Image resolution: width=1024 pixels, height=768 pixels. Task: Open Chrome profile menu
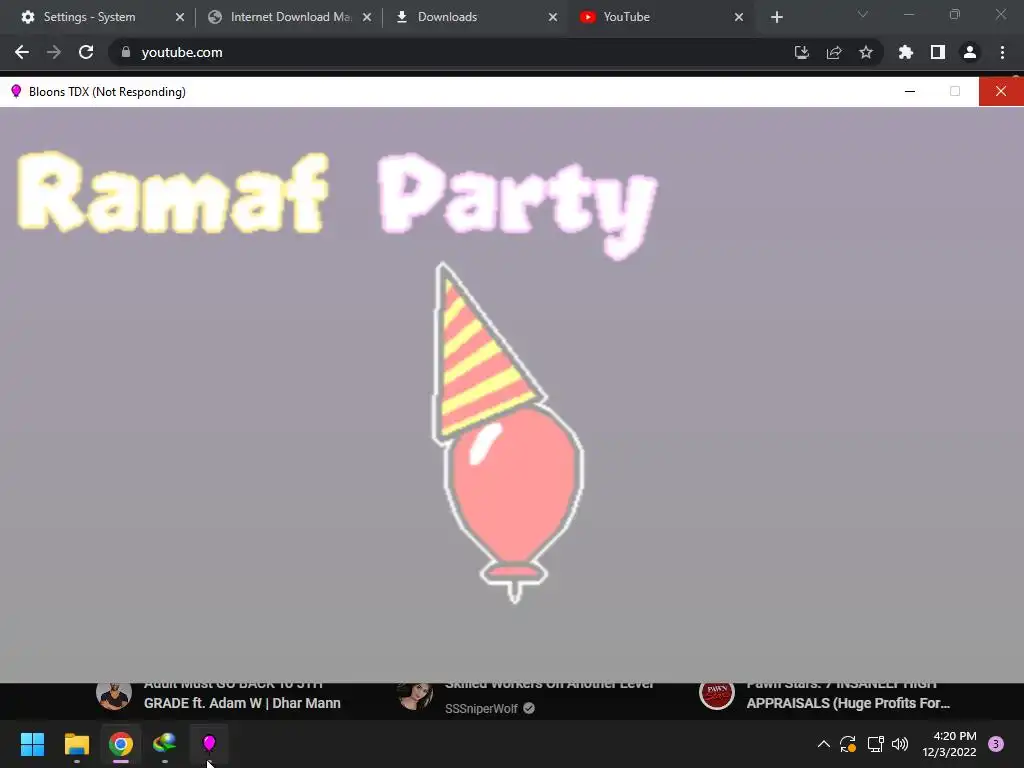point(970,52)
